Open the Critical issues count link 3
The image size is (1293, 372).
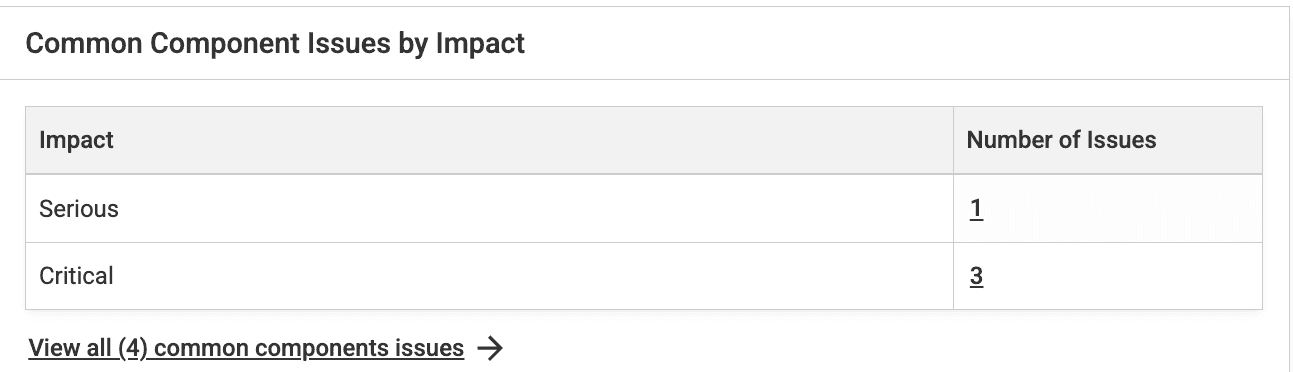976,276
